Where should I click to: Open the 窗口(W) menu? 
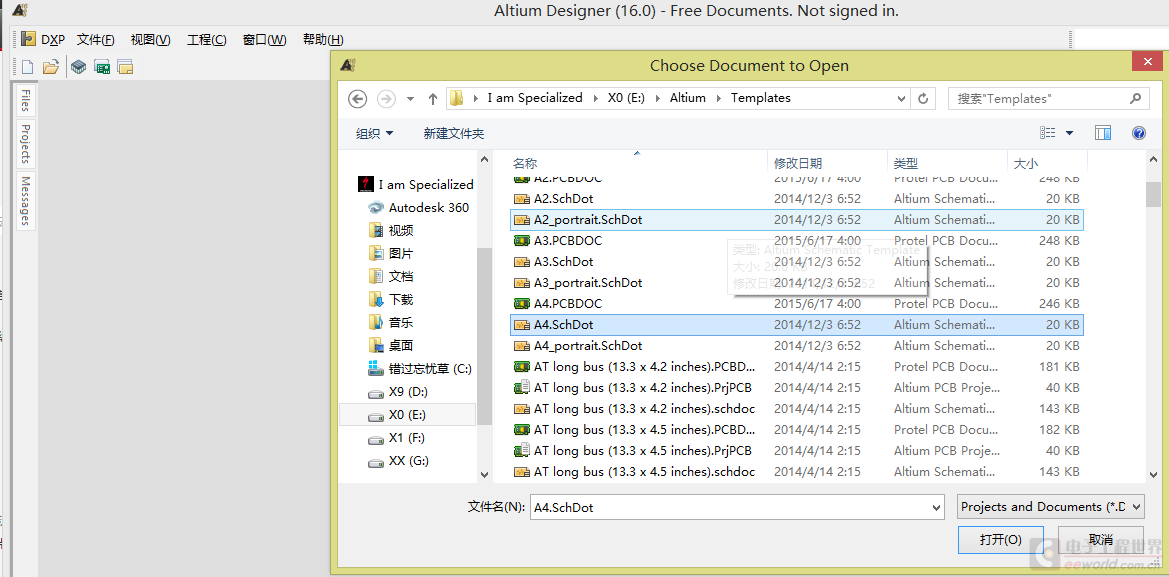[x=265, y=40]
